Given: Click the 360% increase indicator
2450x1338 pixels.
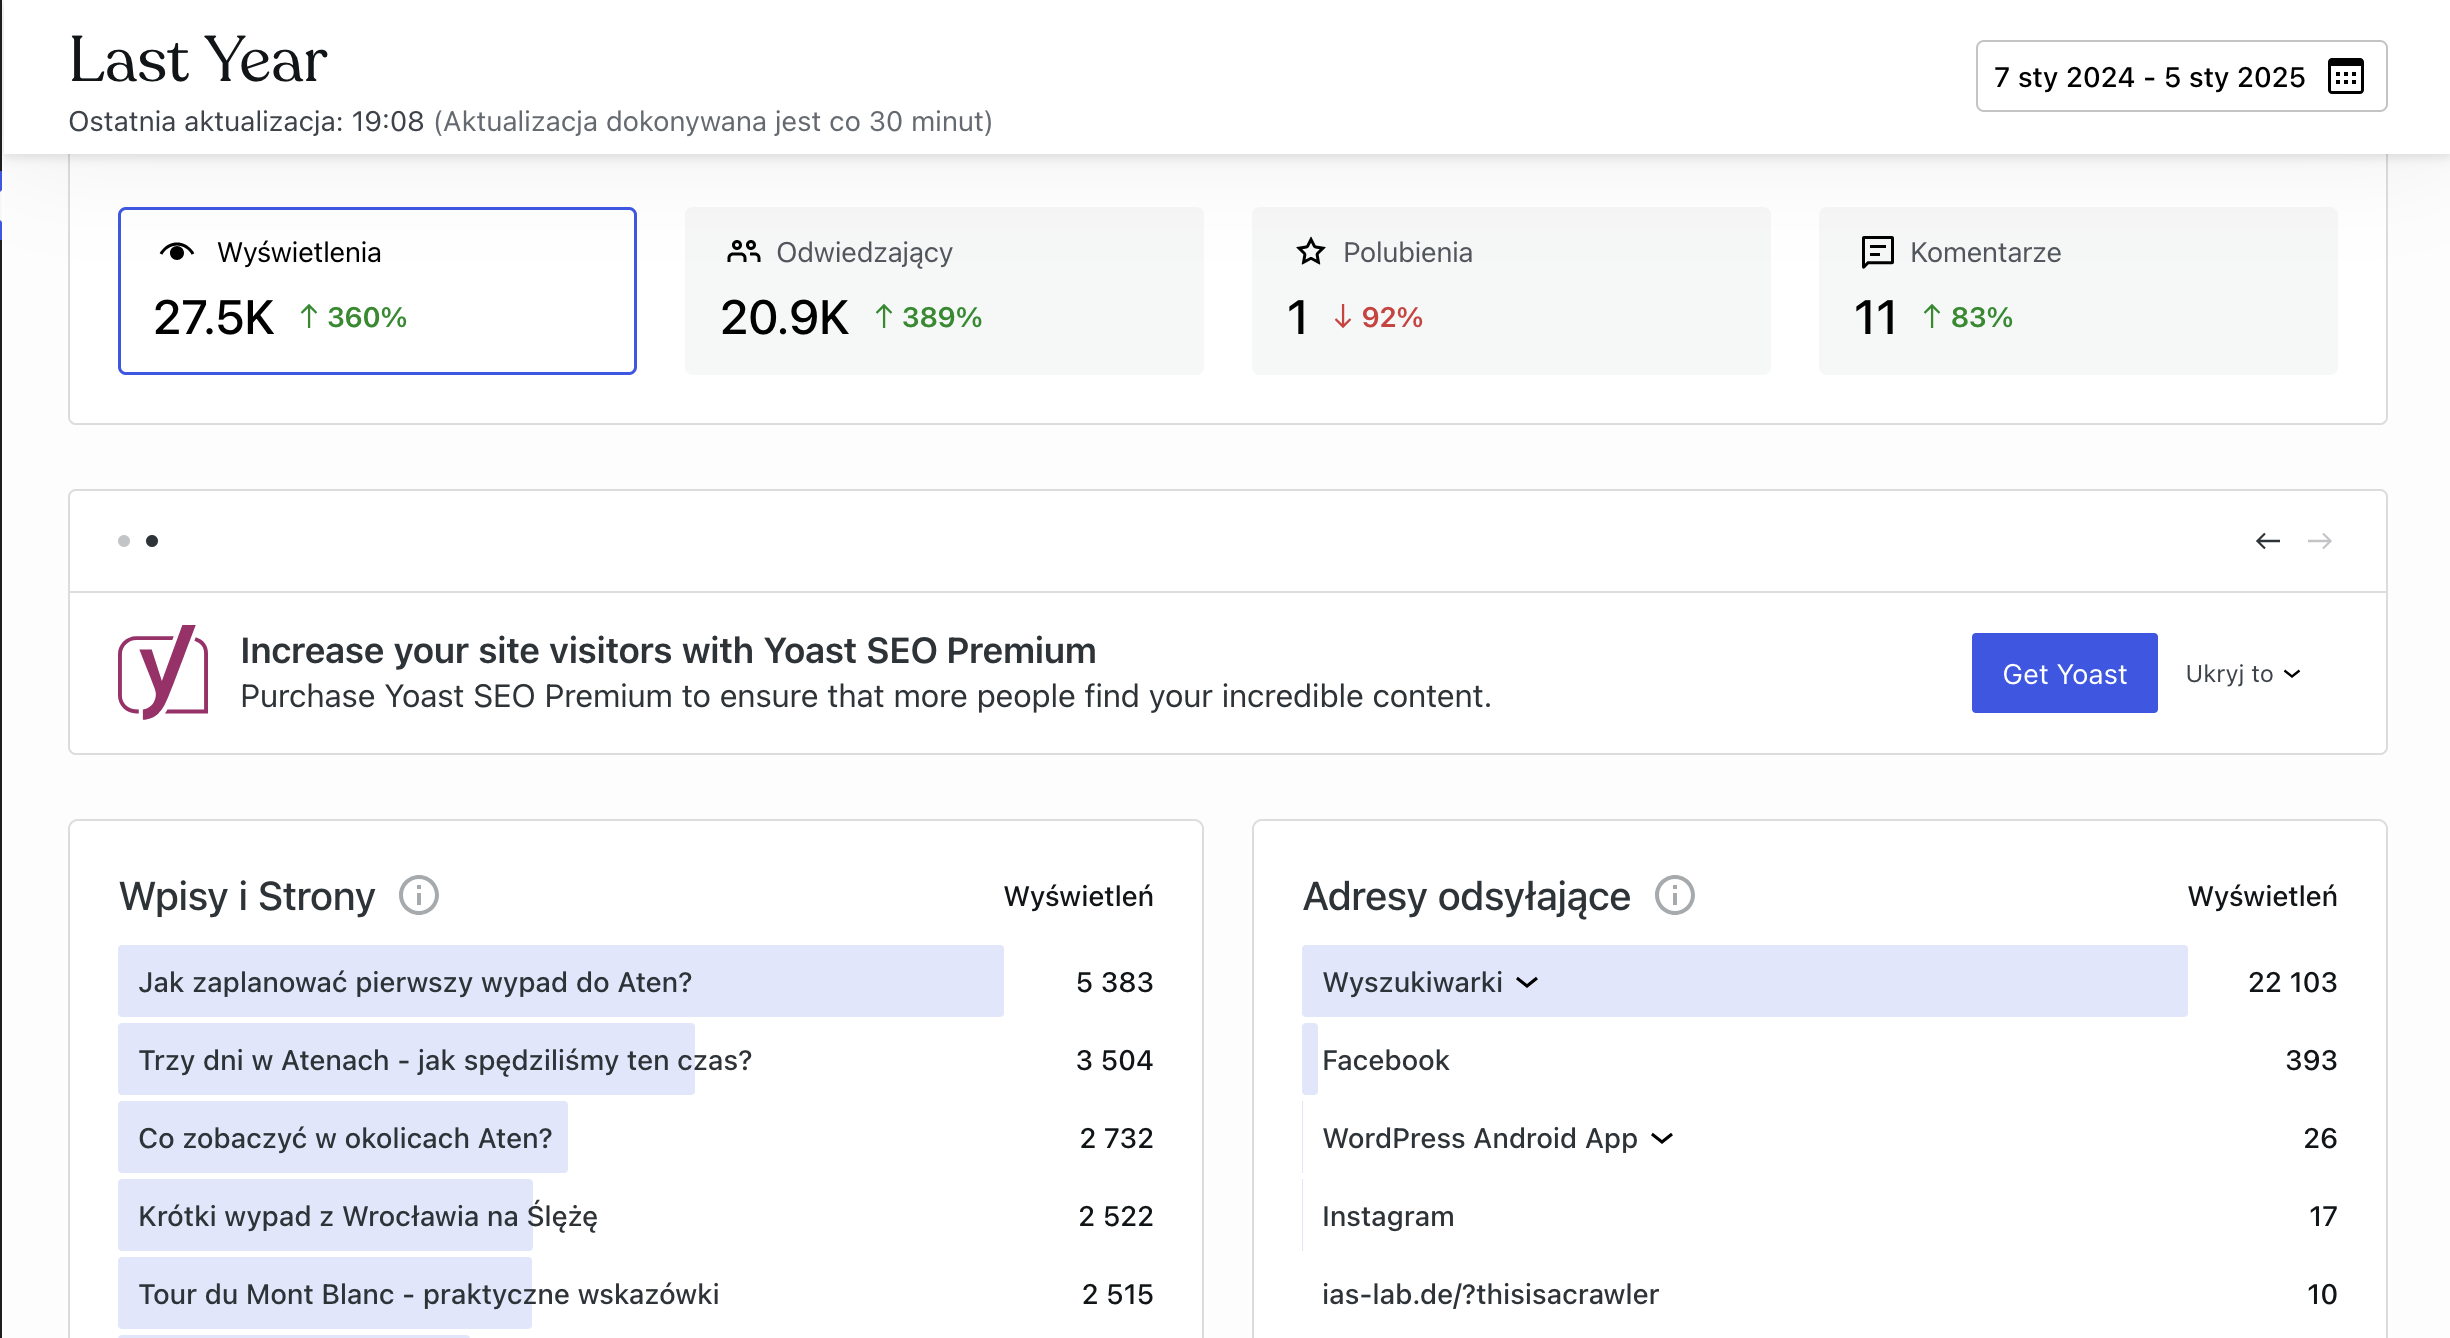Looking at the screenshot, I should tap(353, 317).
